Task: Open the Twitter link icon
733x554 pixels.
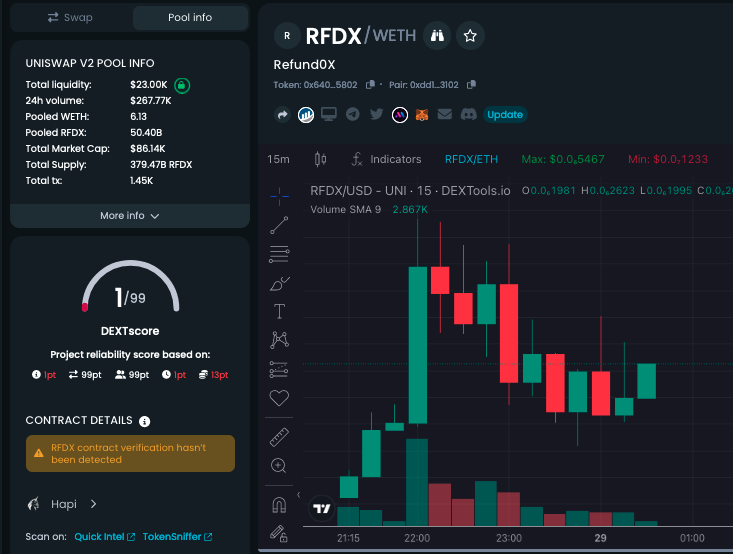Action: [x=376, y=115]
